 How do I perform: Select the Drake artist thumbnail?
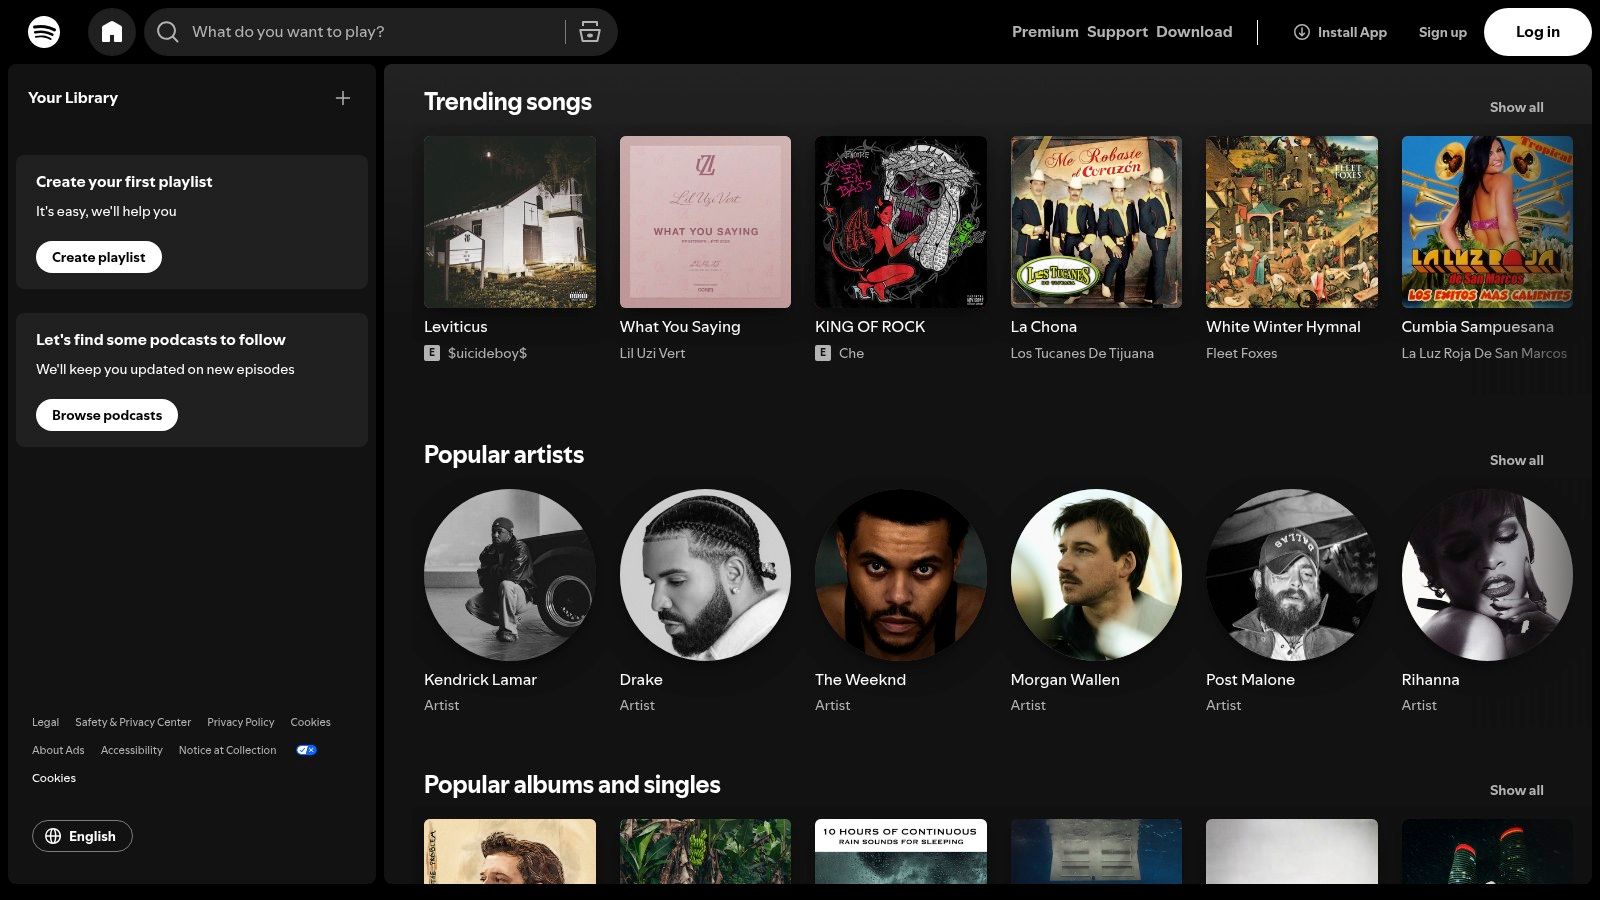(x=705, y=575)
